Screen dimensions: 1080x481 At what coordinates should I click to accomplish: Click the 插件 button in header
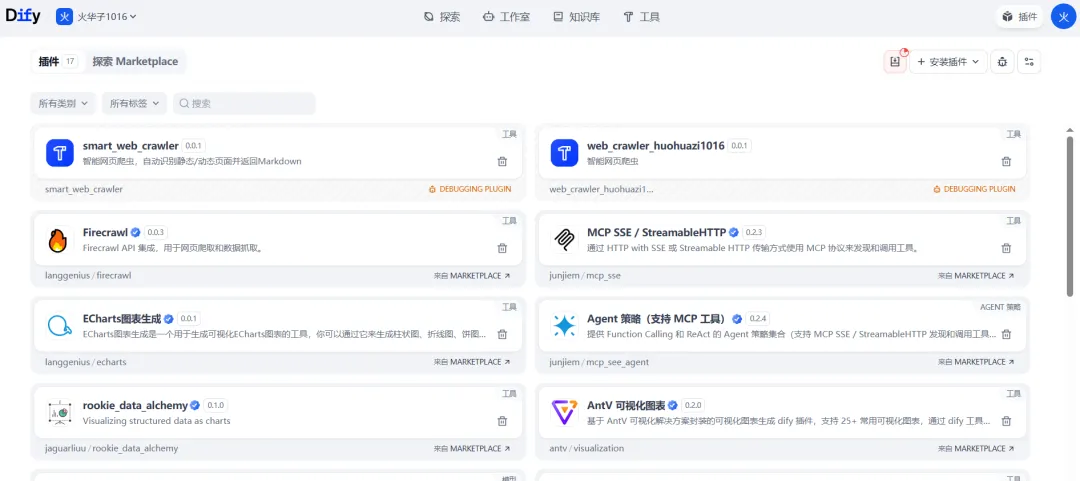click(x=1020, y=17)
